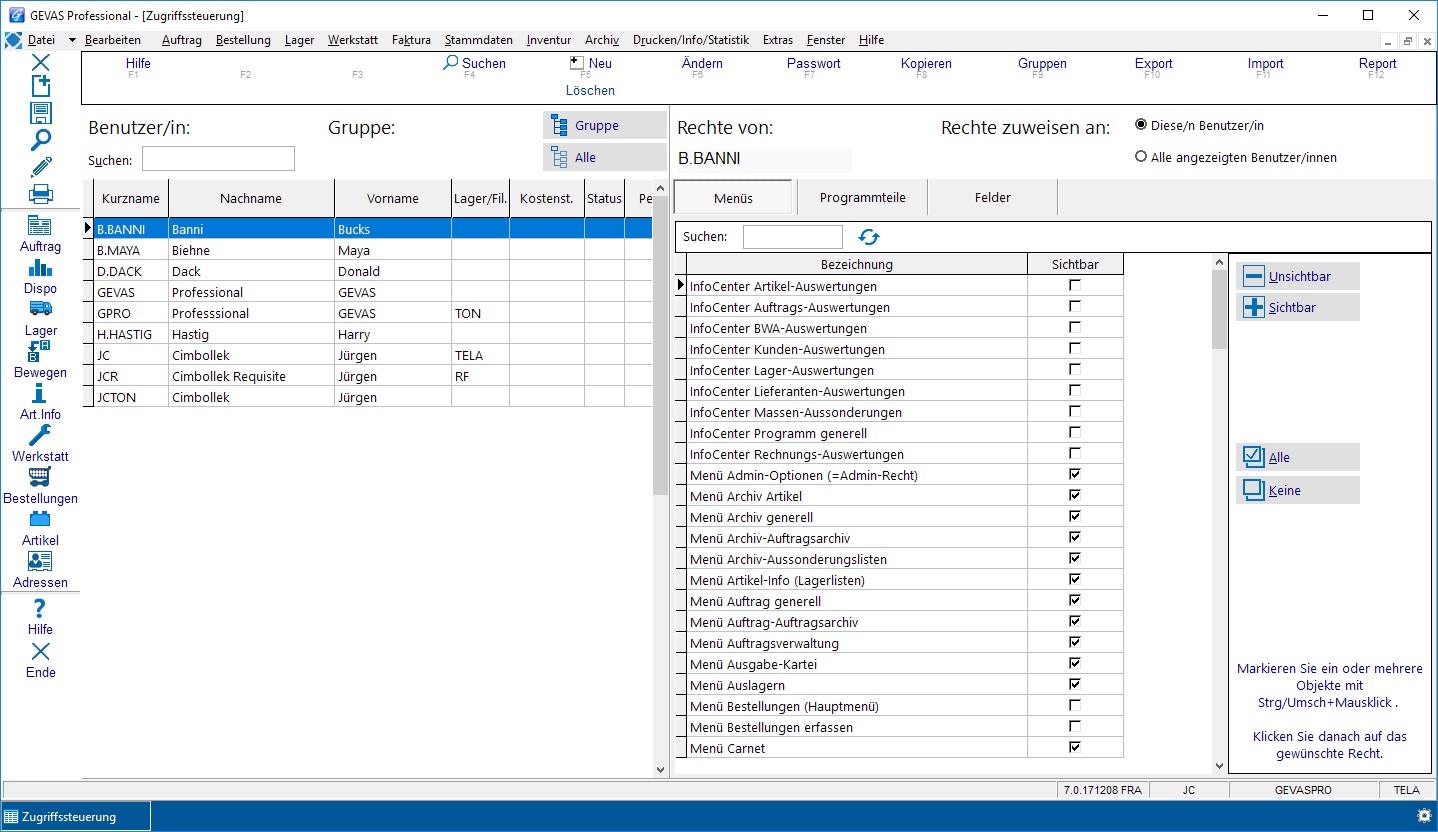Click the Keine button
1438x832 pixels.
(x=1298, y=490)
